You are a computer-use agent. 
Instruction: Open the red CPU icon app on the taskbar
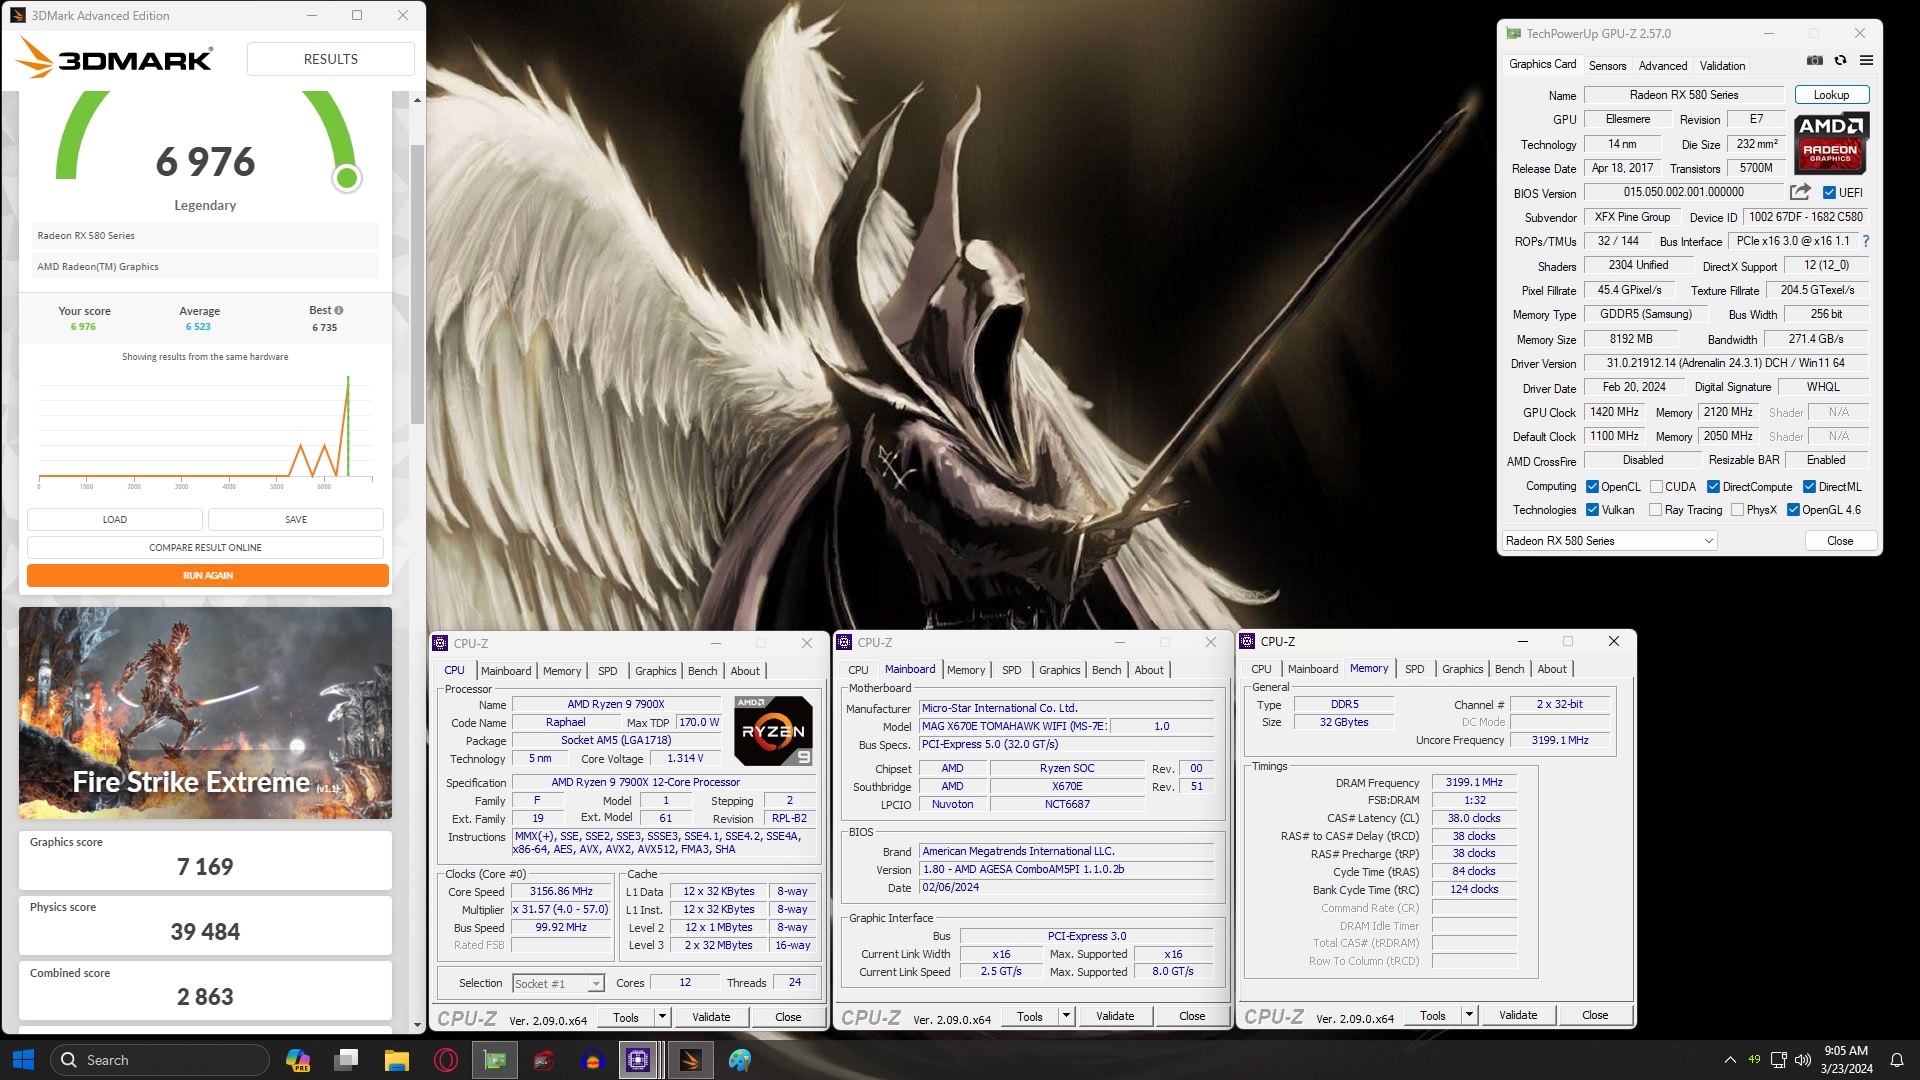tap(544, 1060)
